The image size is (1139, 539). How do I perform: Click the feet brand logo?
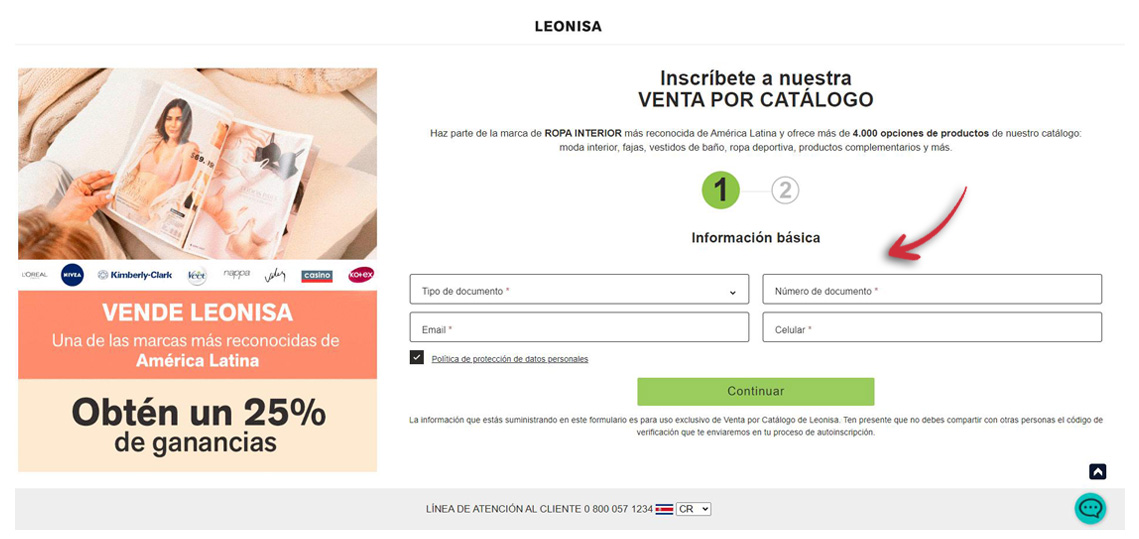coord(197,276)
